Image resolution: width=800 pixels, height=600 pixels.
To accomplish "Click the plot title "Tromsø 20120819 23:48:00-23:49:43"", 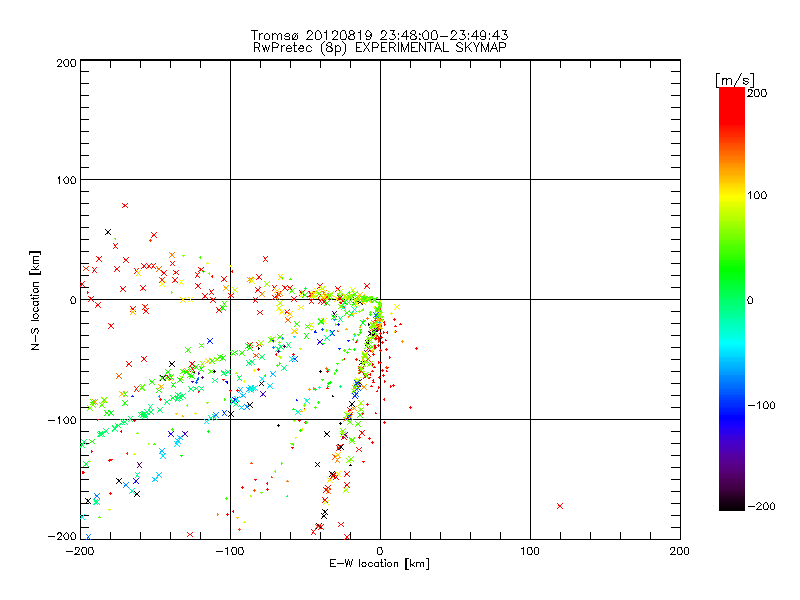I will click(x=379, y=35).
